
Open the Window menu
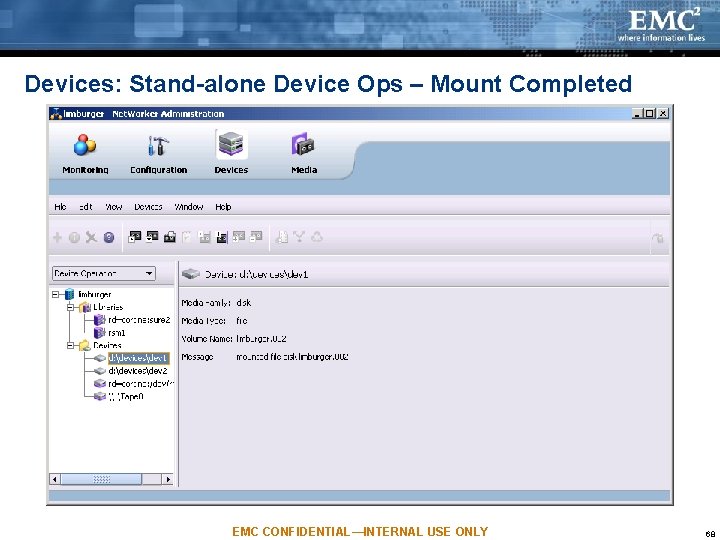coord(189,207)
